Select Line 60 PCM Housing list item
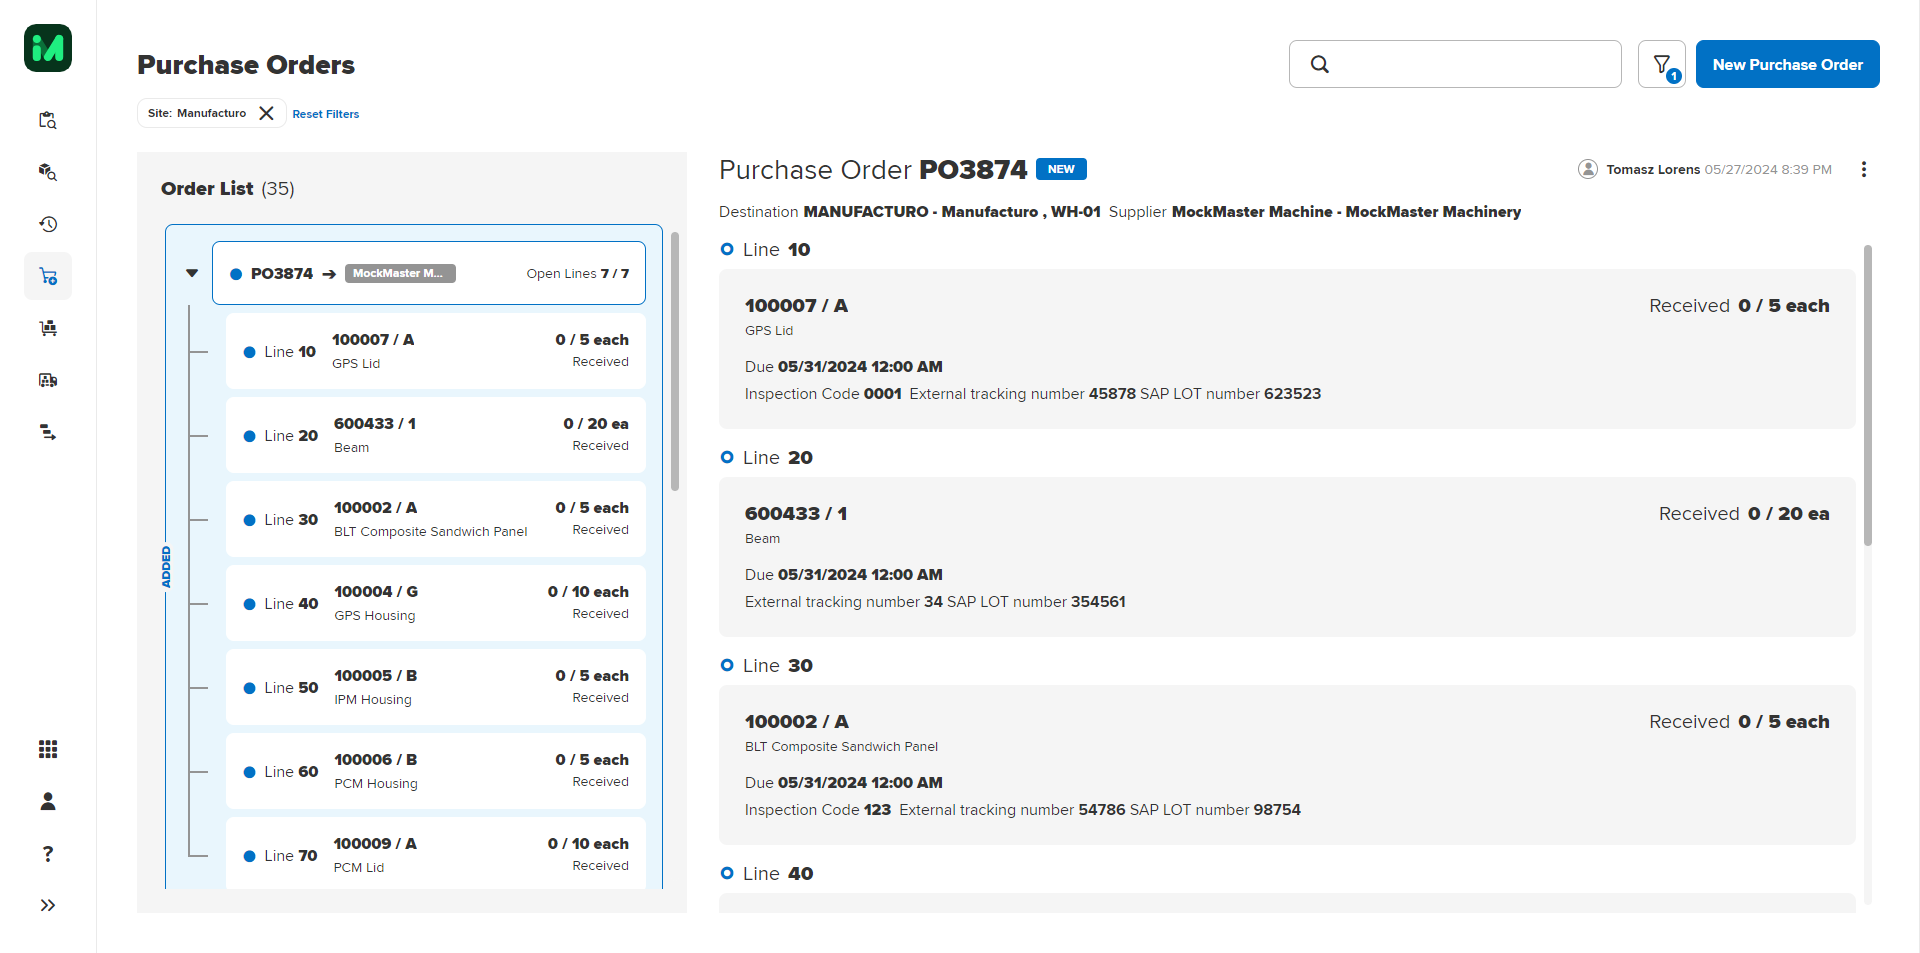The height and width of the screenshot is (953, 1920). point(435,771)
